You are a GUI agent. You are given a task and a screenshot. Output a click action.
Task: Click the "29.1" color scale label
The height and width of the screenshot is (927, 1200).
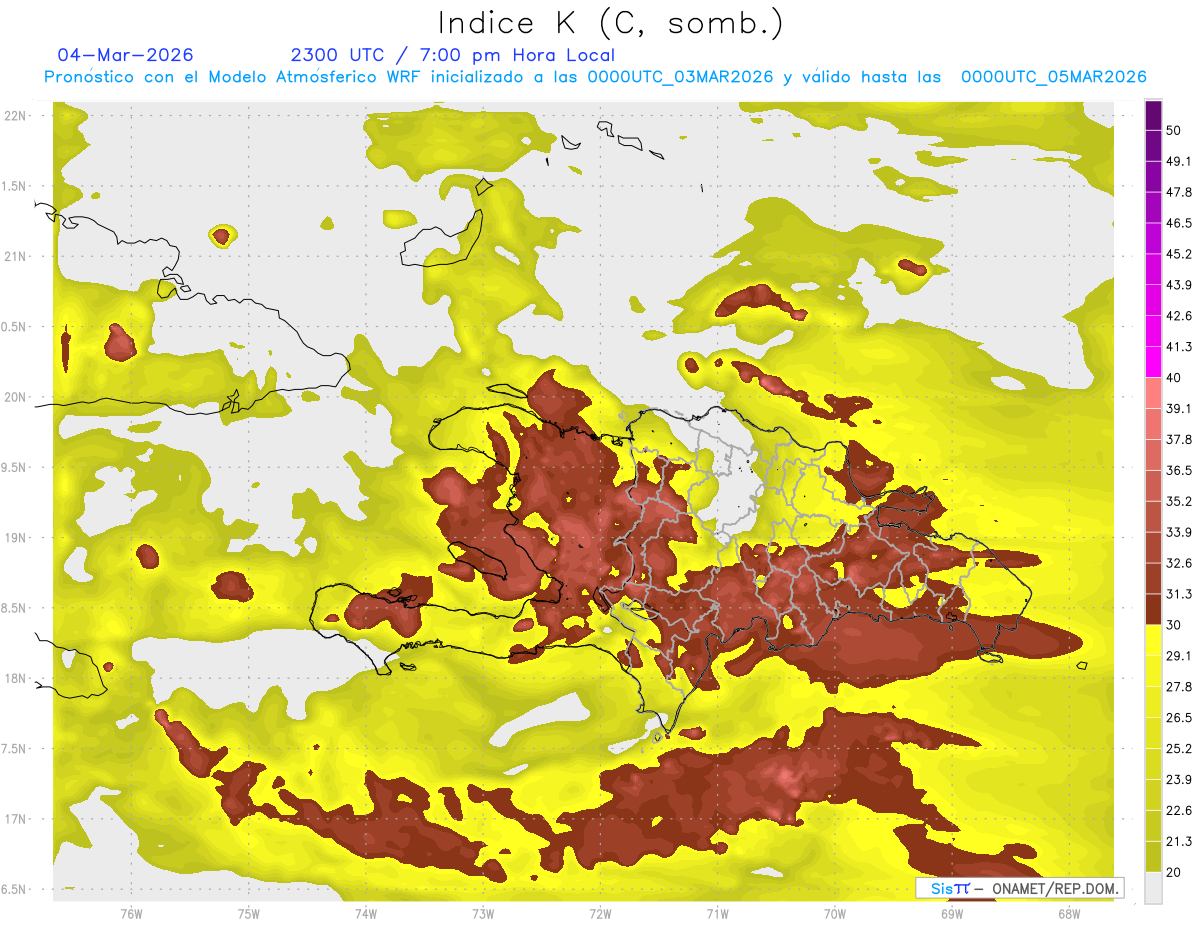pos(1179,655)
